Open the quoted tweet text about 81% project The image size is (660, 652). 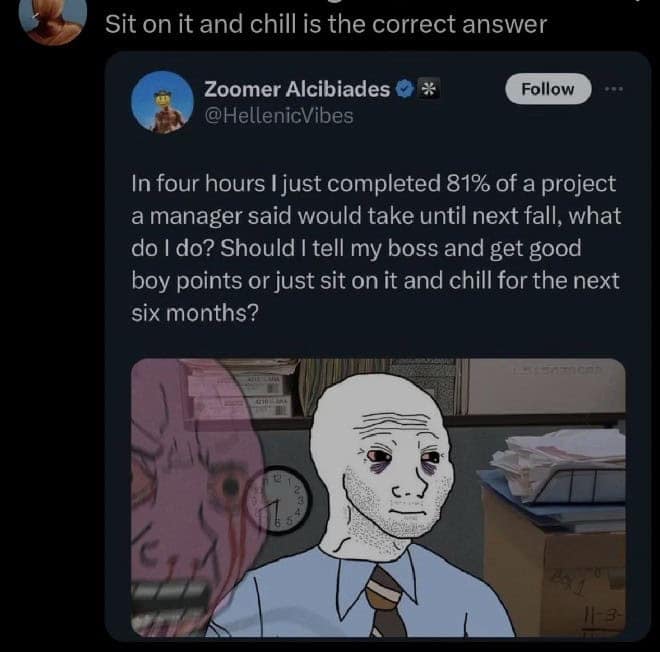pyautogui.click(x=376, y=248)
